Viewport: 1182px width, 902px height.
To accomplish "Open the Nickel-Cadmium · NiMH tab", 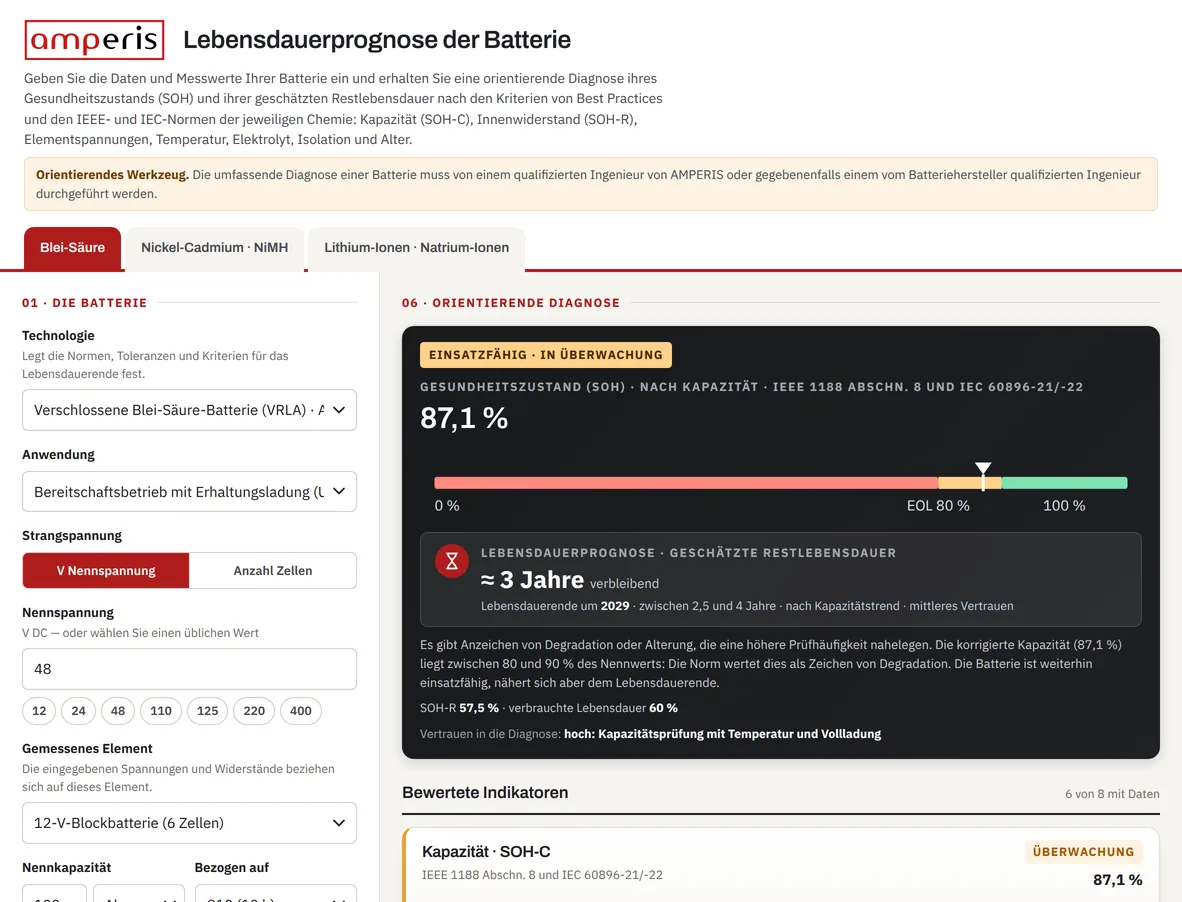I will (x=215, y=248).
